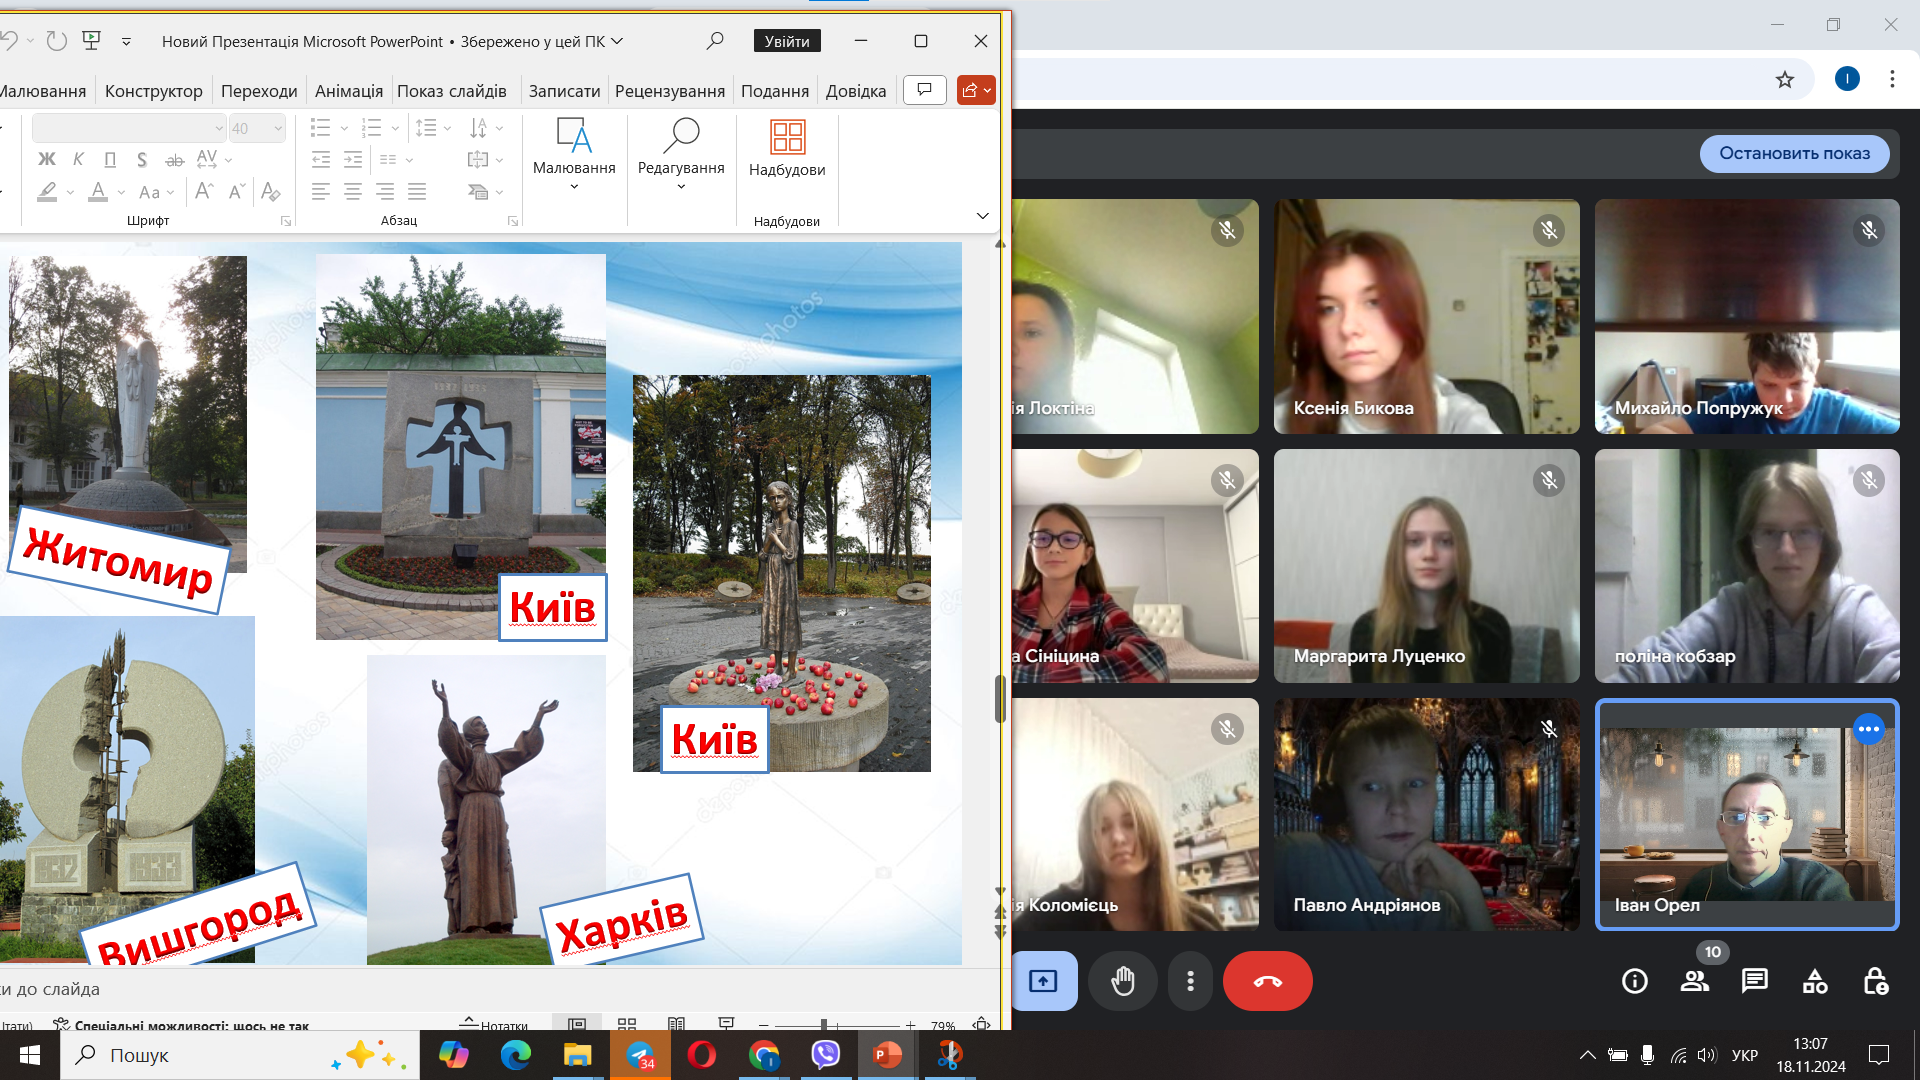Click the Остановить показ button

[1794, 153]
